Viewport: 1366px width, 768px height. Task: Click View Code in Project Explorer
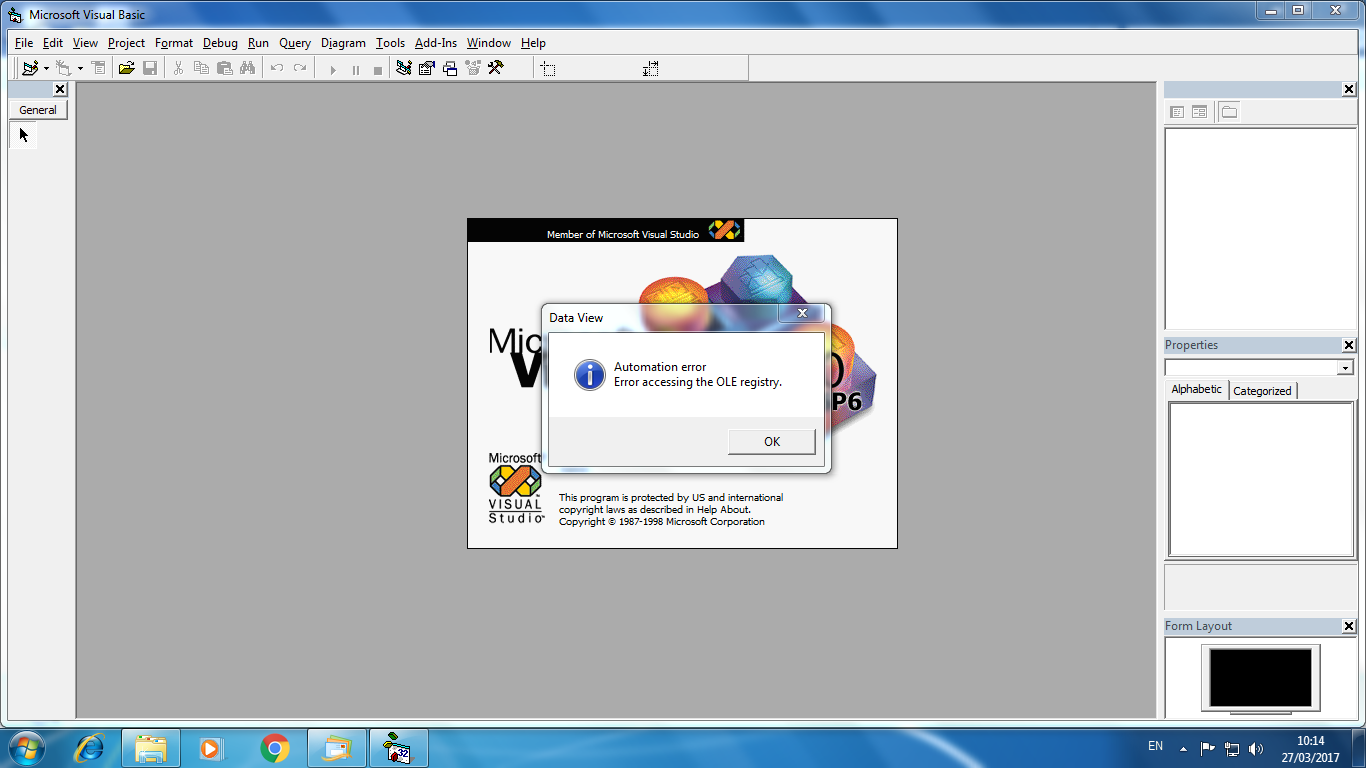[1177, 112]
